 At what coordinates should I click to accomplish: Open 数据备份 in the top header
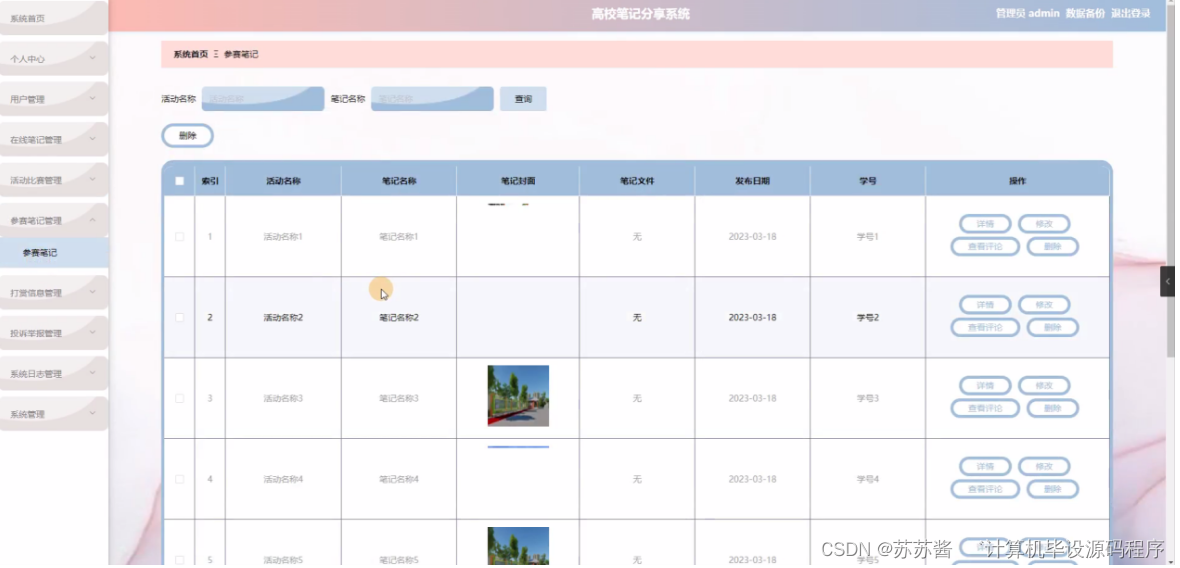pos(1085,14)
